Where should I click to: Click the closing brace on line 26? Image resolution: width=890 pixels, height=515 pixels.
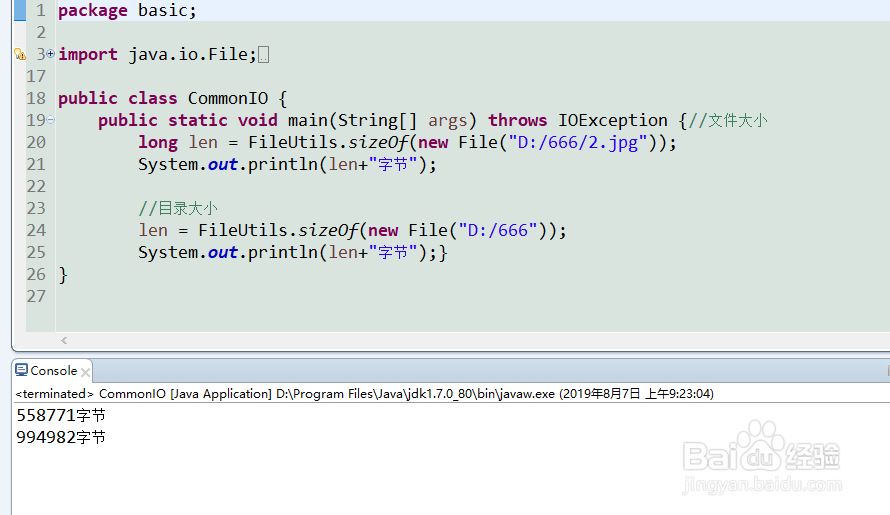point(63,275)
